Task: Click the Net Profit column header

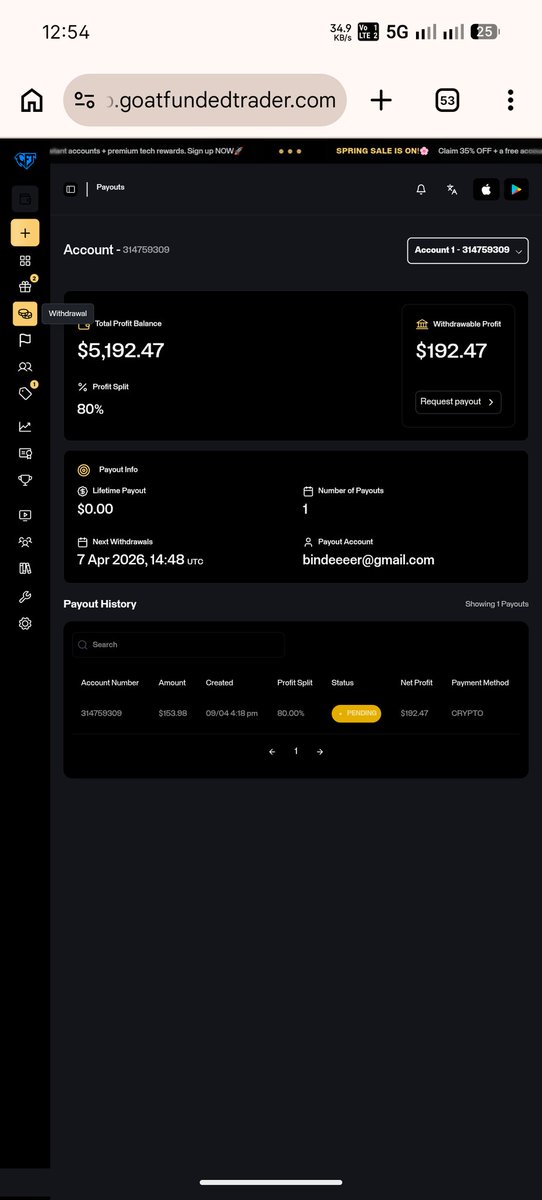Action: pyautogui.click(x=416, y=683)
